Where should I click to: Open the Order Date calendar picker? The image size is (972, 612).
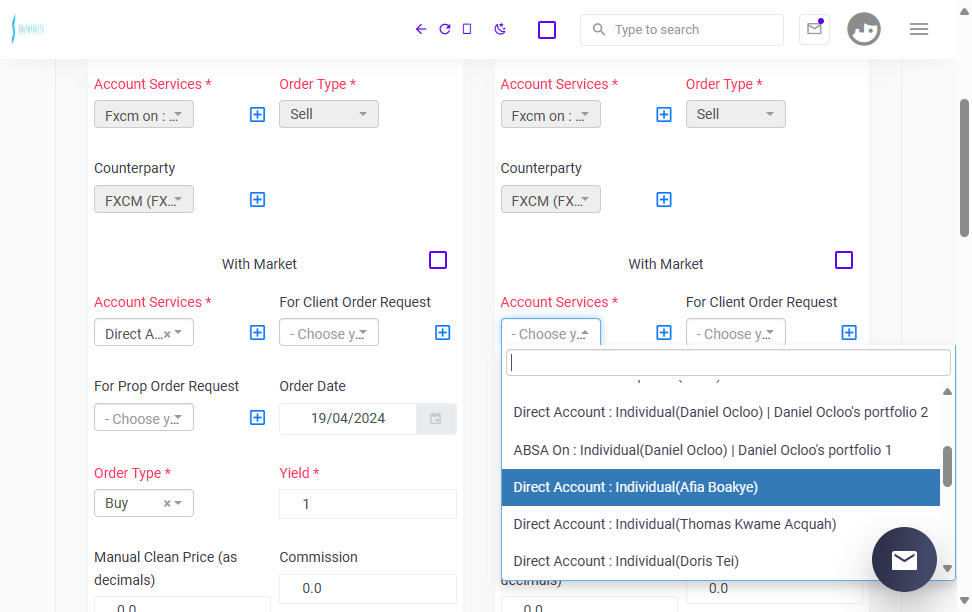tap(436, 419)
